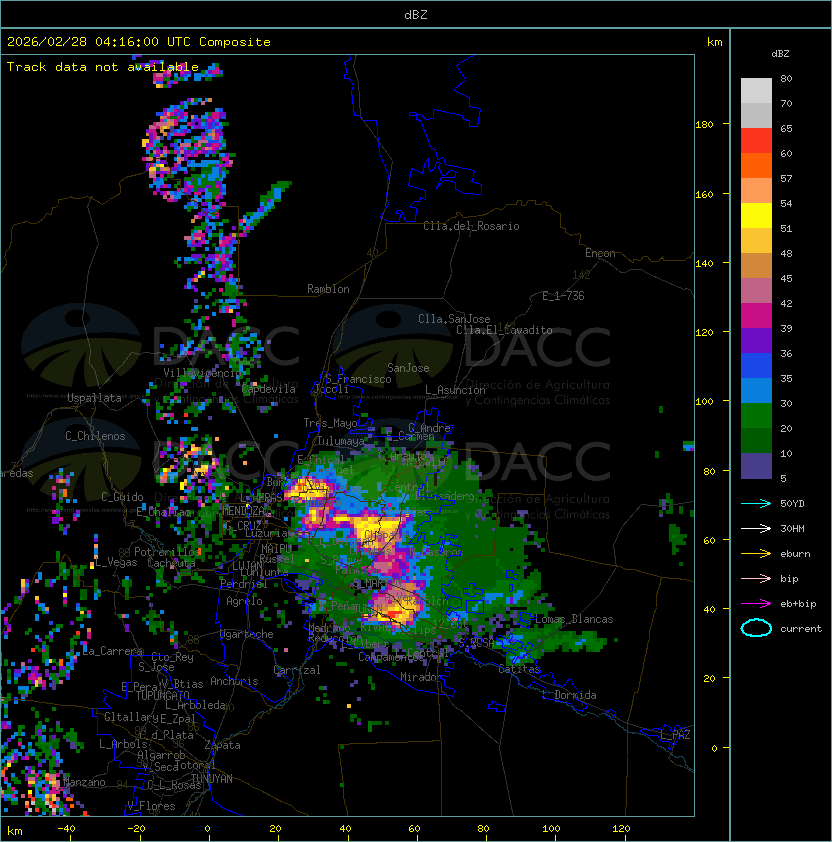Click the cyan 'current' ellipse legend icon
832x842 pixels.
756,628
